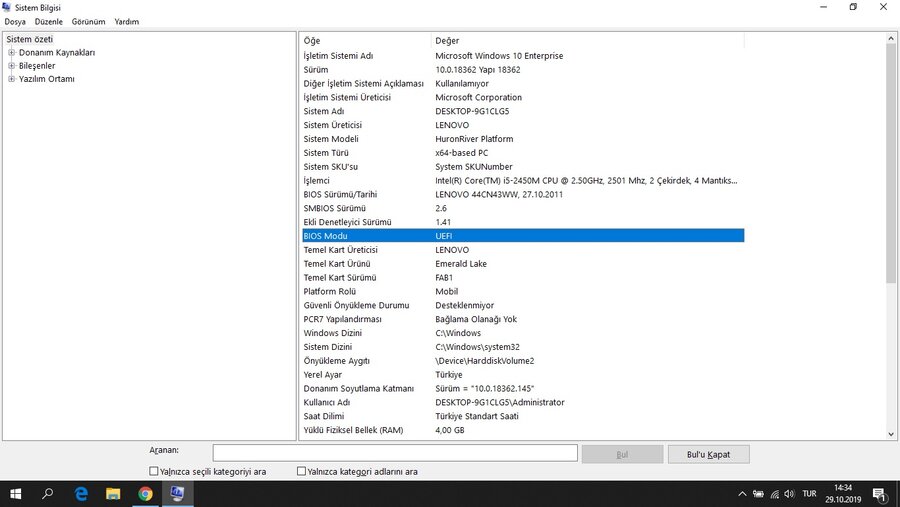Select the Sürüm row
900x507 pixels.
(x=523, y=69)
